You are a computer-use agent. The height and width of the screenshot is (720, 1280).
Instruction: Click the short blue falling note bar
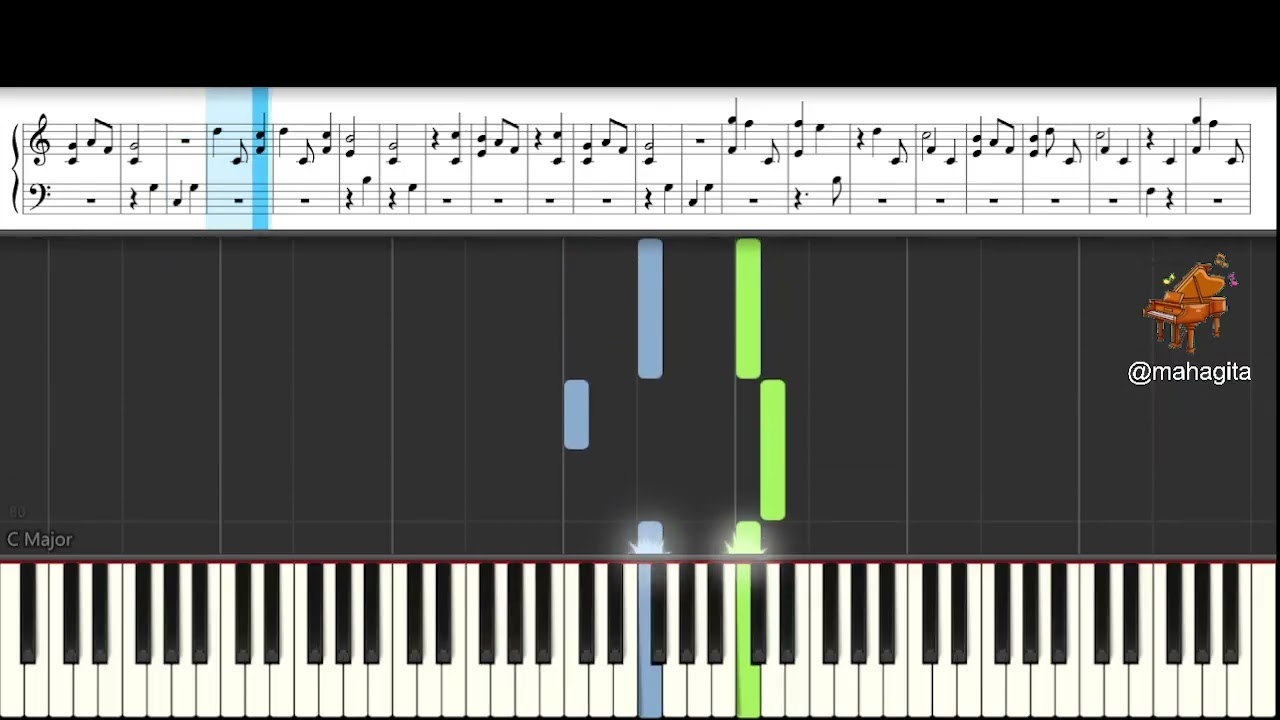tap(576, 414)
